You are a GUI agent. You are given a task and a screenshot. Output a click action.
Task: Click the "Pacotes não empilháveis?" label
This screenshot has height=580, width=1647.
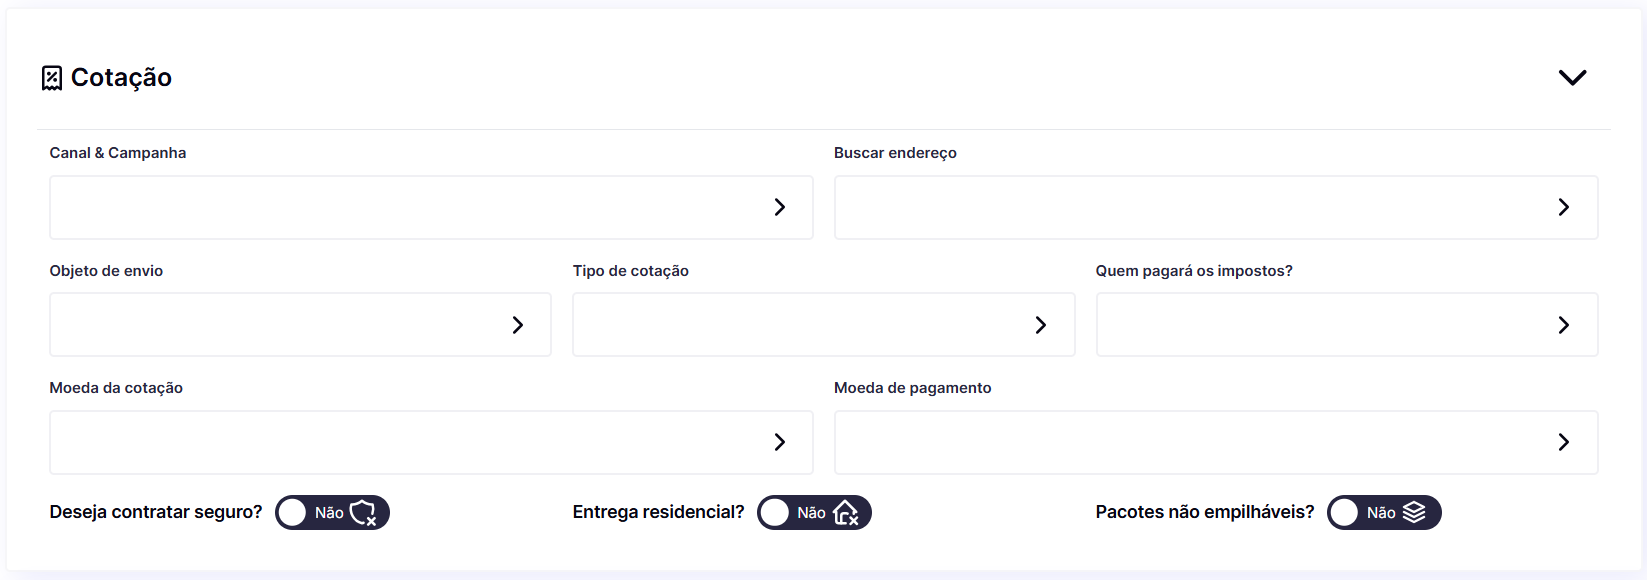[x=1204, y=512]
